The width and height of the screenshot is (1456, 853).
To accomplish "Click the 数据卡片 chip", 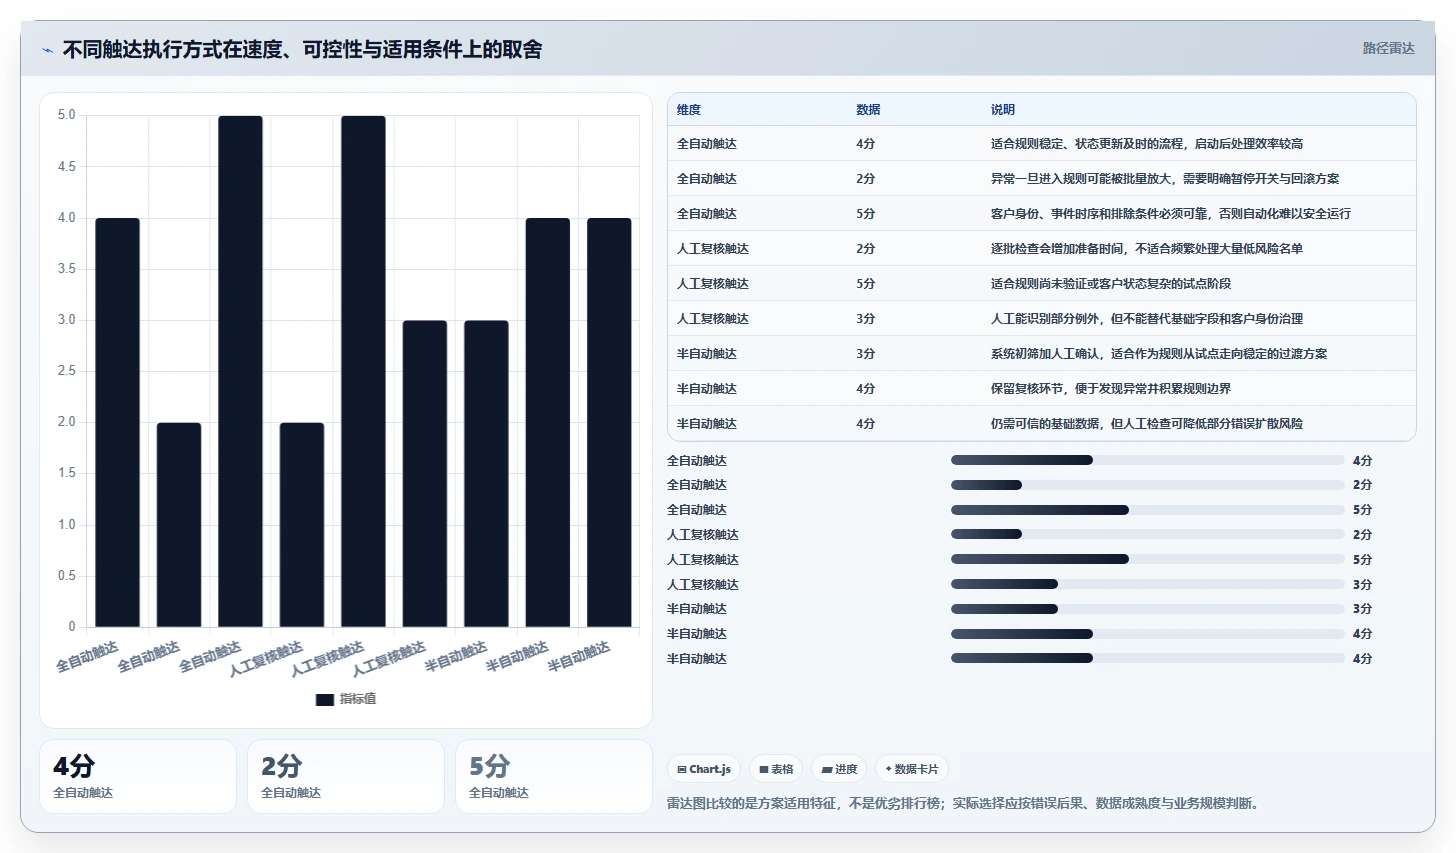I will click(912, 769).
